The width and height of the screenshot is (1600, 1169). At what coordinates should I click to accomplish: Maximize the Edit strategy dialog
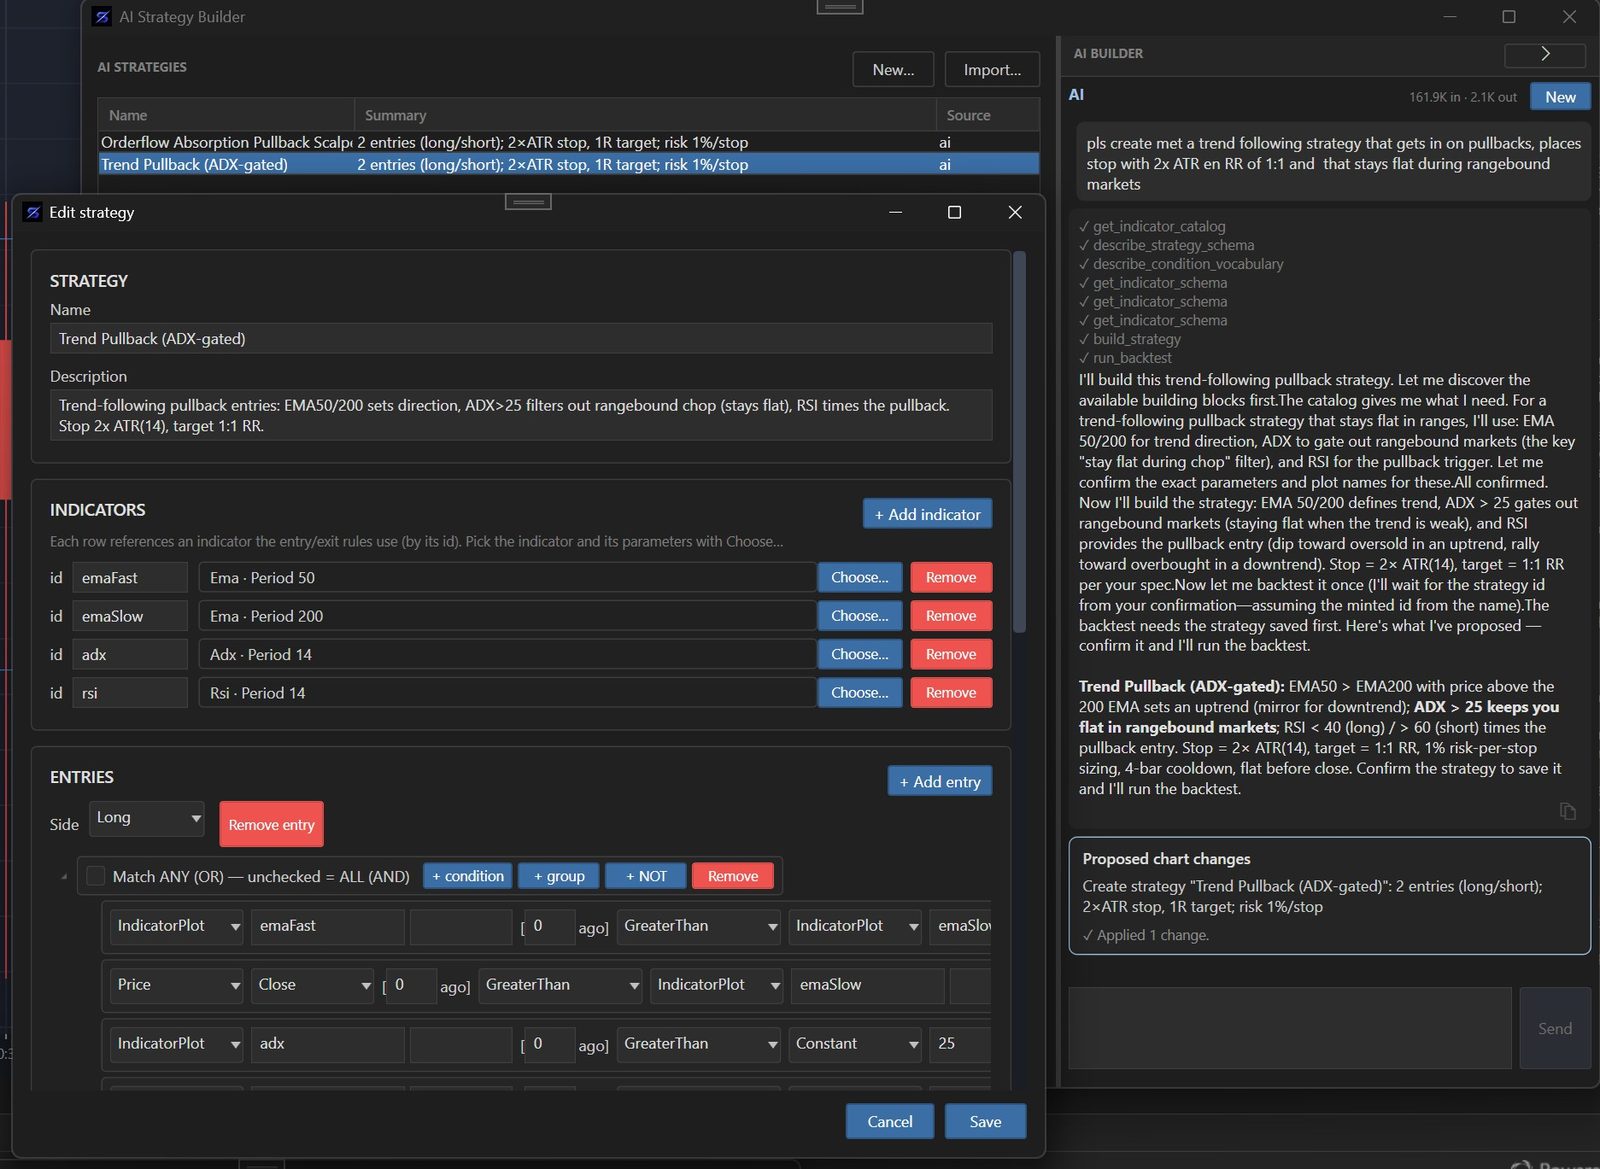coord(954,212)
